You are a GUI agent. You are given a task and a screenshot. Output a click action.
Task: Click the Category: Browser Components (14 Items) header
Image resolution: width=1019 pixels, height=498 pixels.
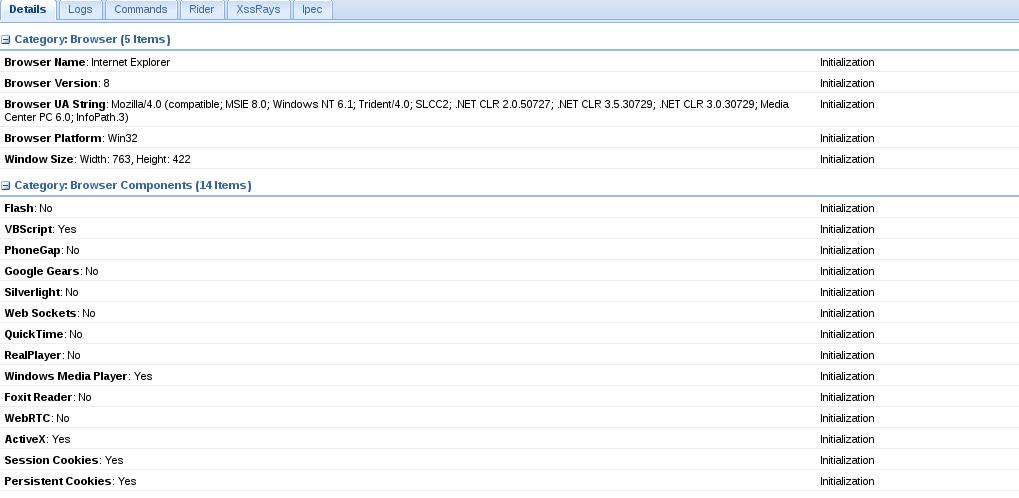click(x=133, y=185)
